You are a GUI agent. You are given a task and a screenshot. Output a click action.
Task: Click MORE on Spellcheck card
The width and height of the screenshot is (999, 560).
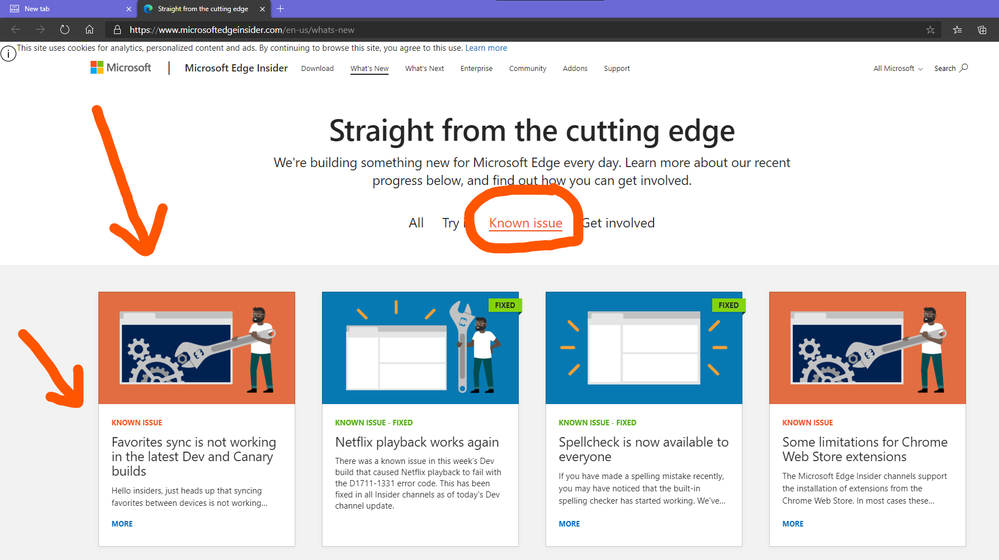pyautogui.click(x=570, y=524)
